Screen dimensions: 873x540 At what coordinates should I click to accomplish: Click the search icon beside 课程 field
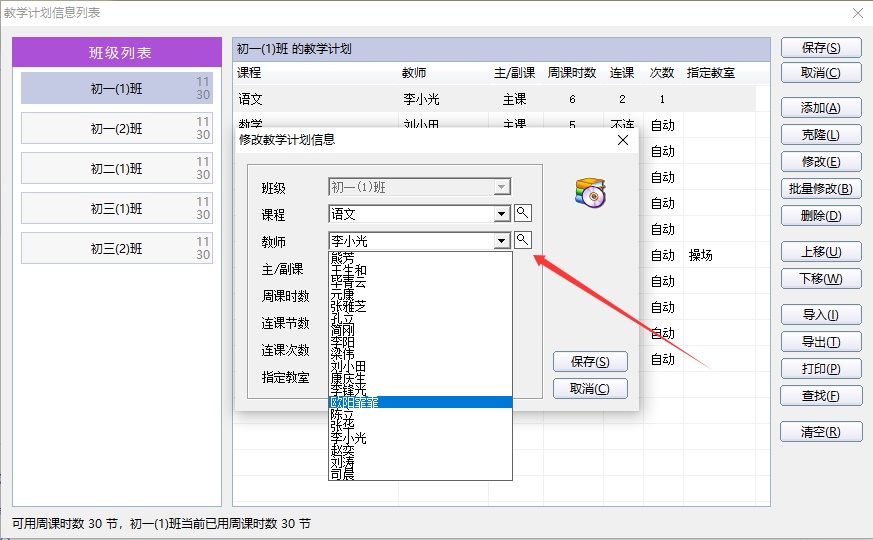[x=523, y=213]
